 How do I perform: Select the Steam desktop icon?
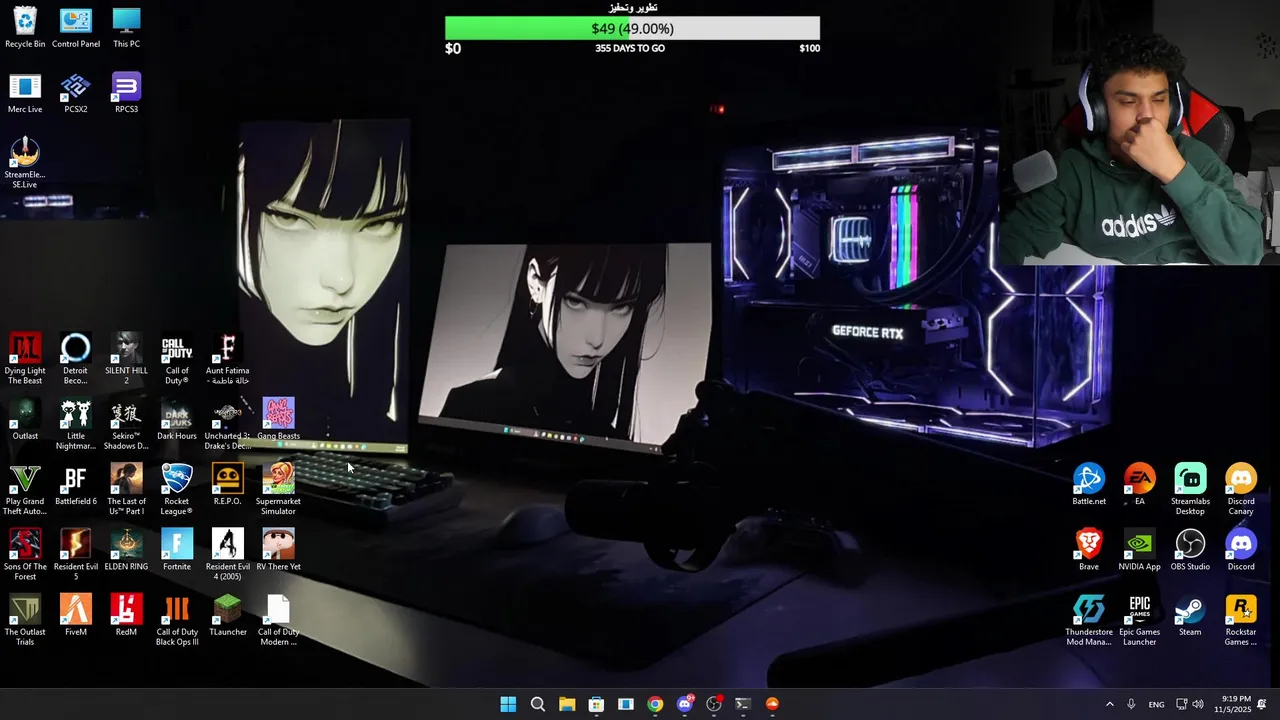(x=1190, y=615)
